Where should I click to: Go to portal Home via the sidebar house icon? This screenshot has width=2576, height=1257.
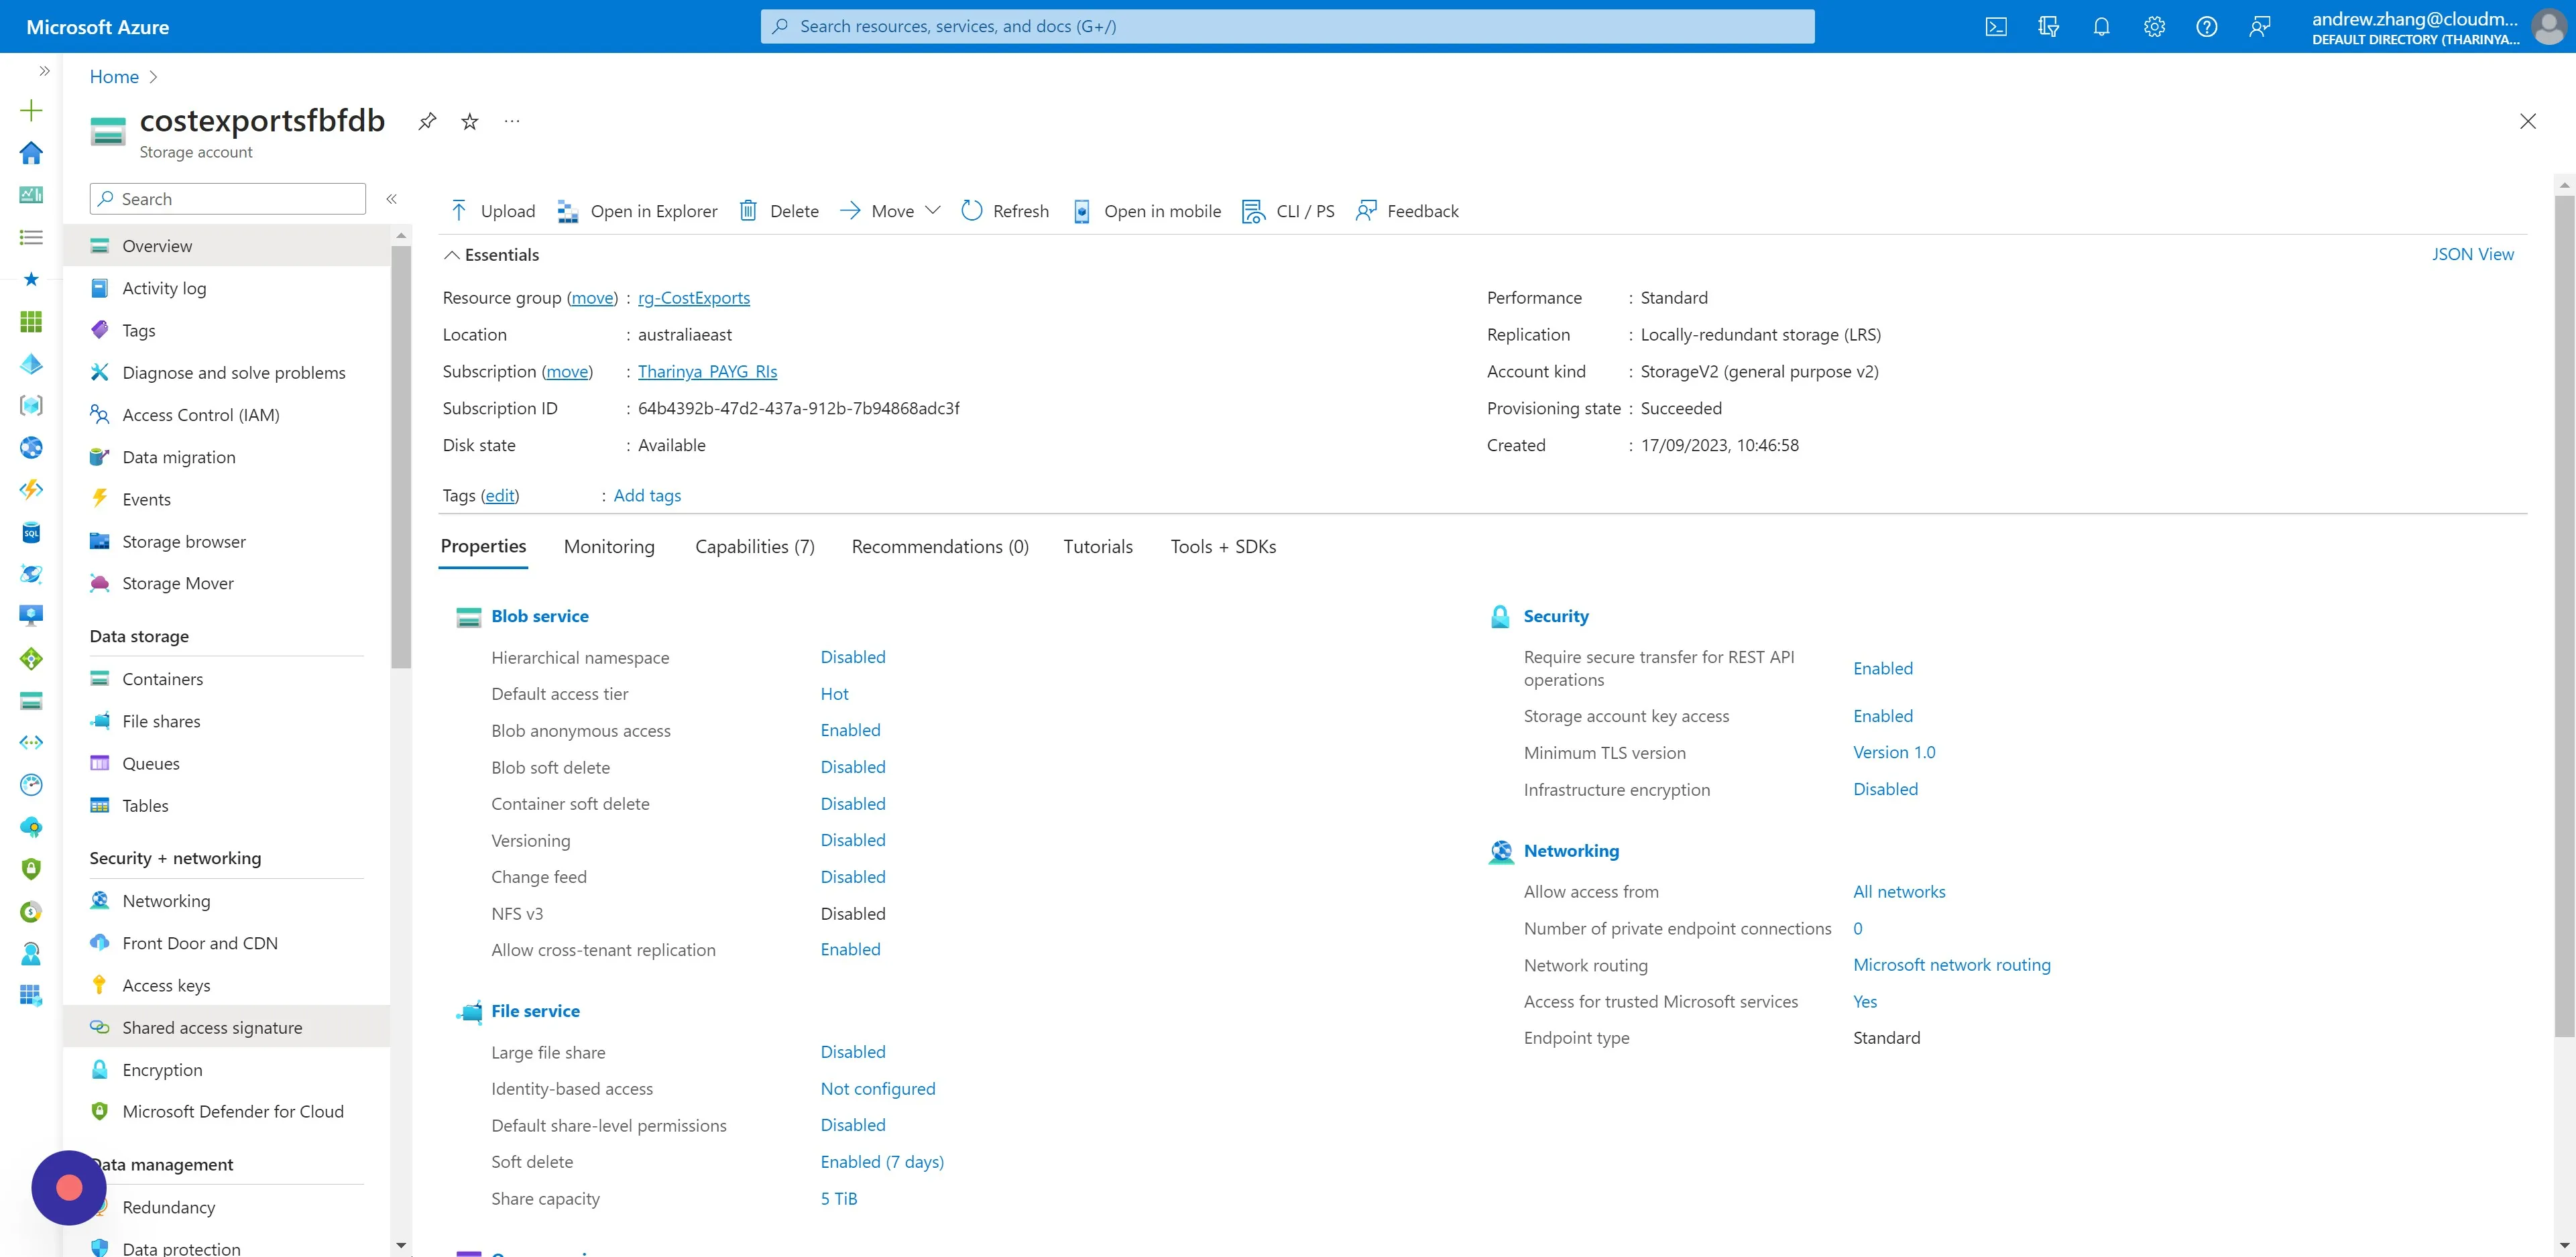(31, 152)
